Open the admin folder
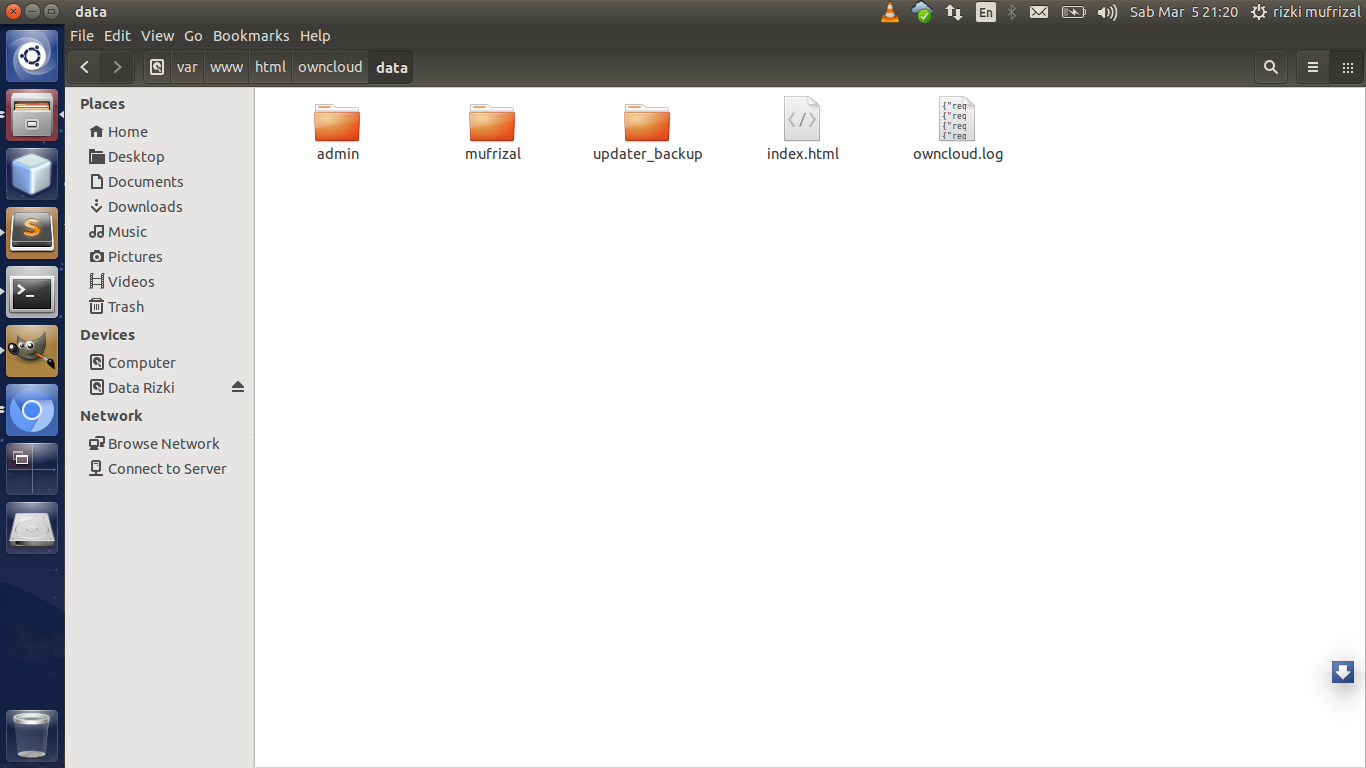Image resolution: width=1366 pixels, height=768 pixels. (x=337, y=122)
